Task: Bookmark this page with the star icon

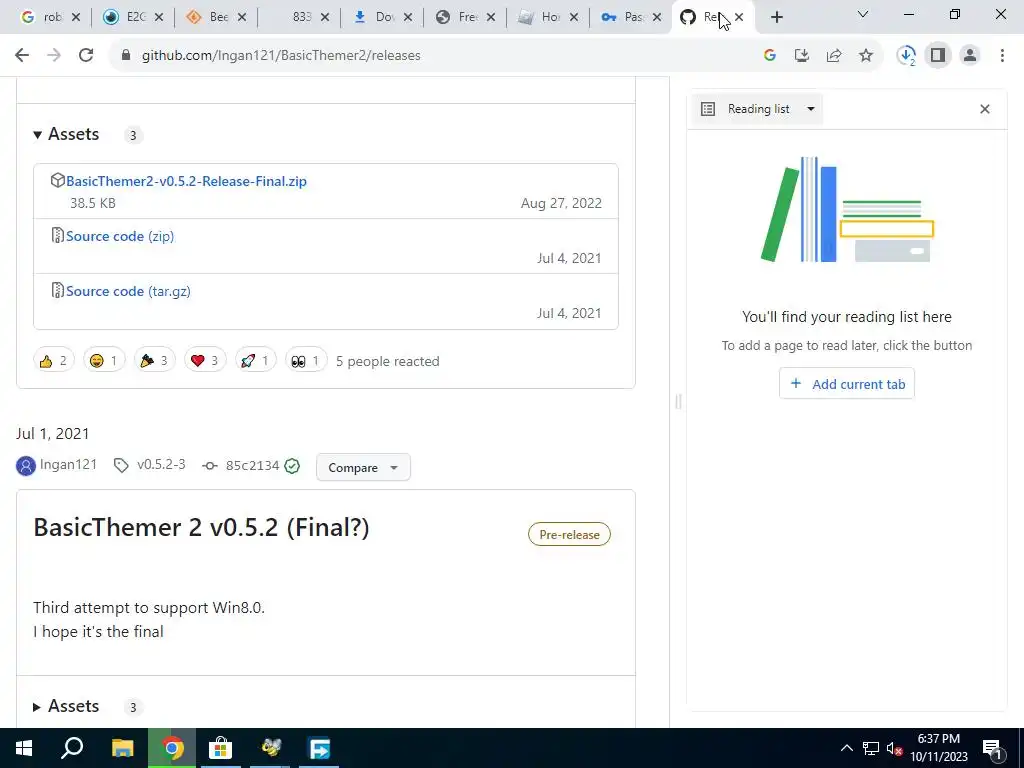Action: click(x=866, y=56)
